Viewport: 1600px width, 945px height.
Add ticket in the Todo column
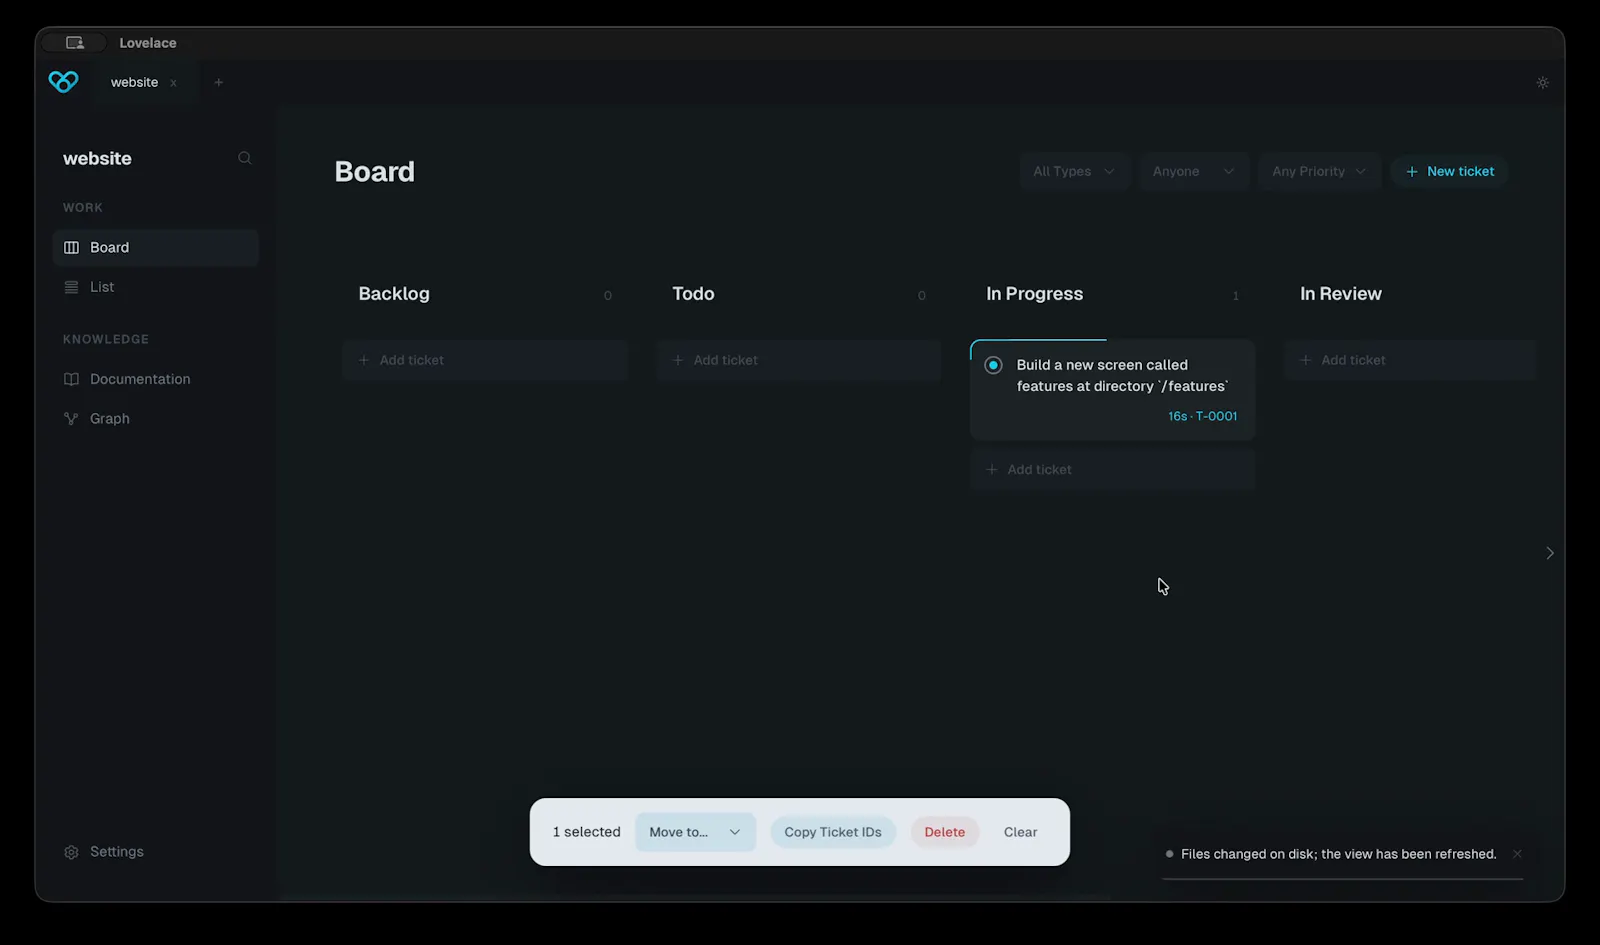798,360
